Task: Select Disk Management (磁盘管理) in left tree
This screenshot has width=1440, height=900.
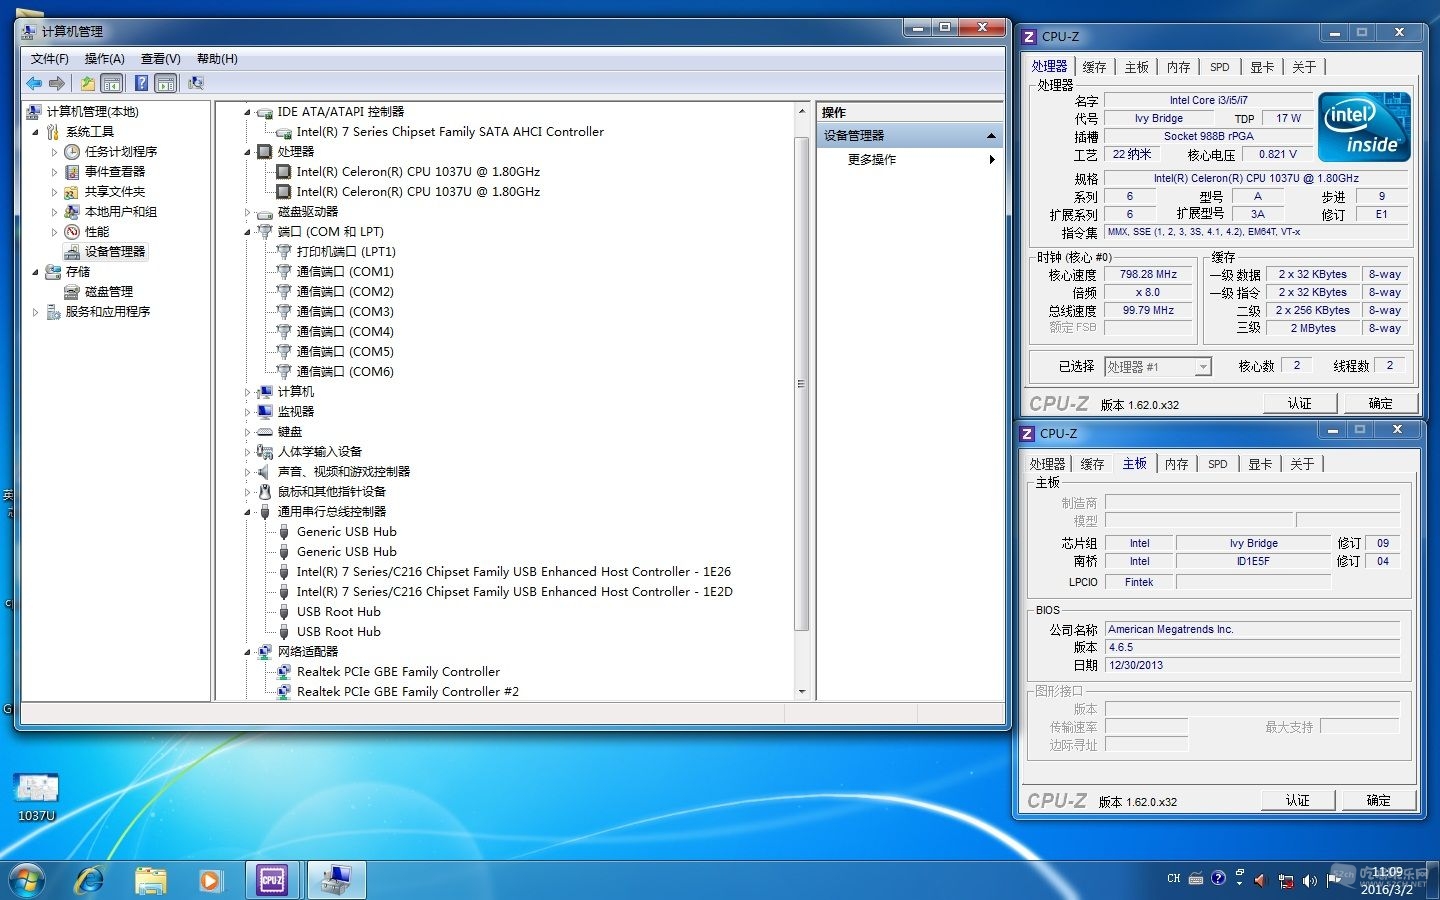Action: [x=109, y=292]
